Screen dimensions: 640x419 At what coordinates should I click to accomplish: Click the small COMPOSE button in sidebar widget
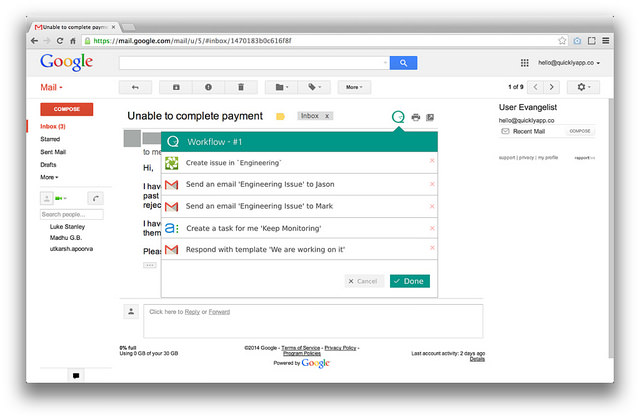pos(580,131)
